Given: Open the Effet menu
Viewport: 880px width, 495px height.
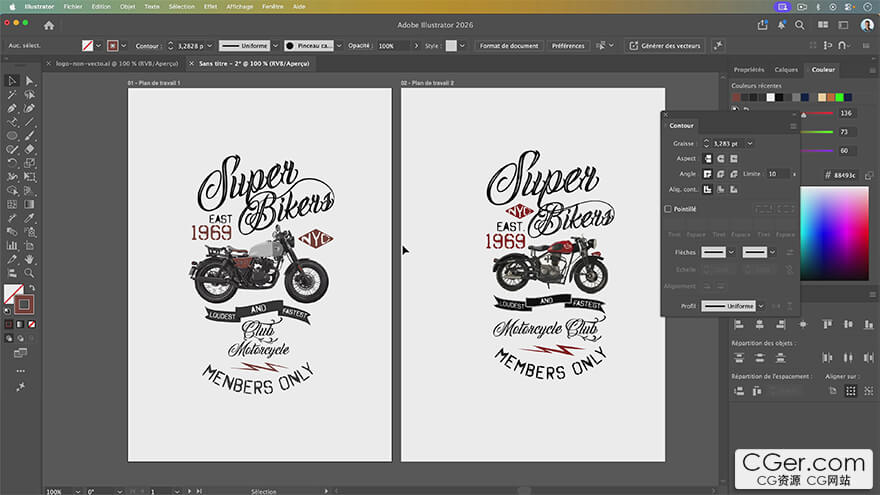Looking at the screenshot, I should (210, 7).
